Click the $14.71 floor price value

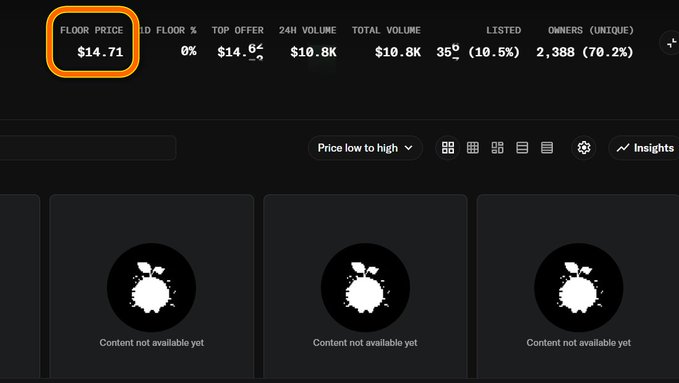100,52
